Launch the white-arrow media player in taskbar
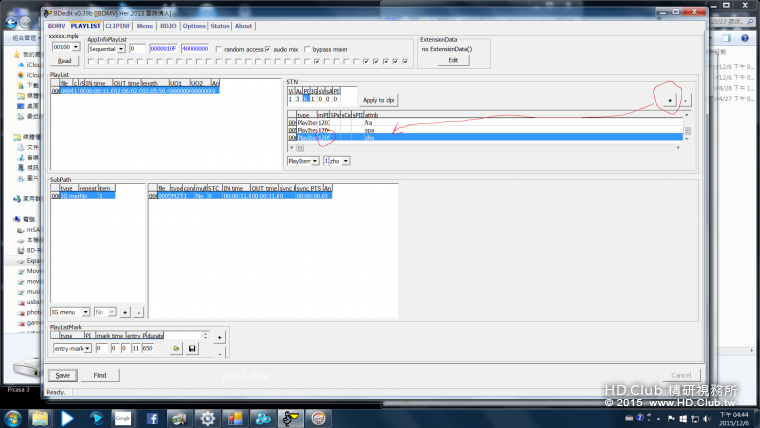 [67, 418]
